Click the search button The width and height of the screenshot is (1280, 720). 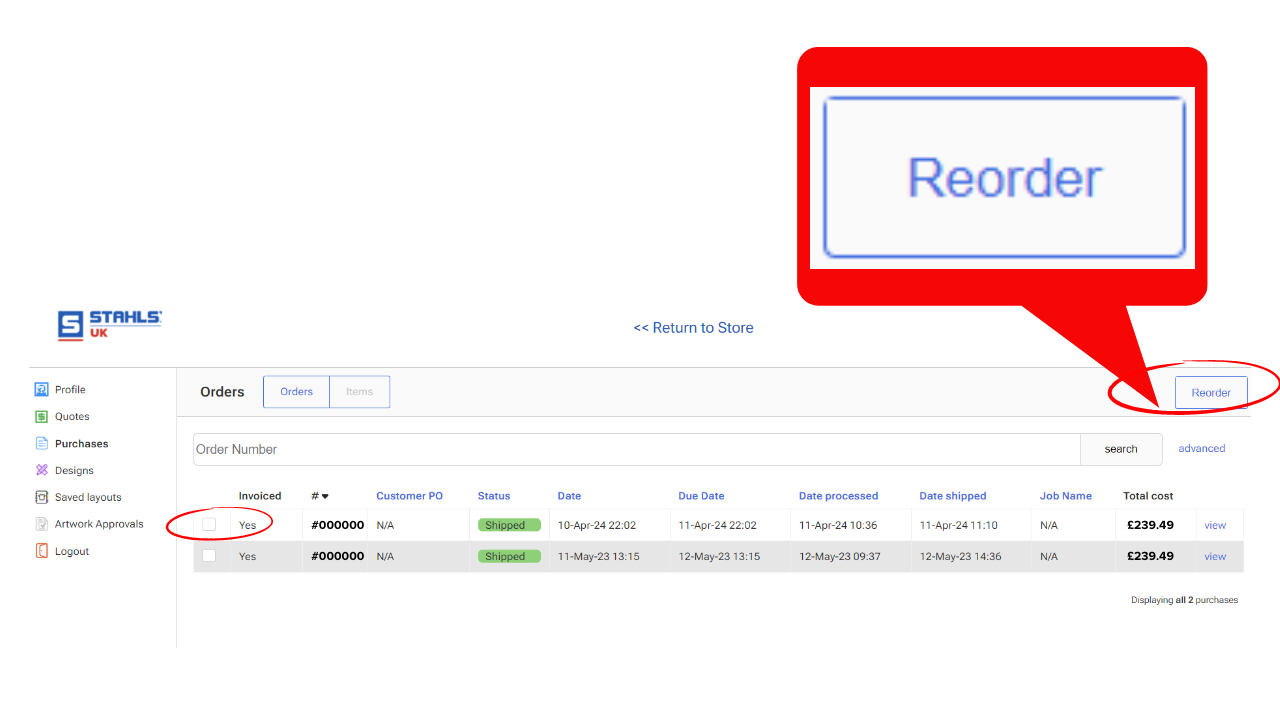pyautogui.click(x=1120, y=449)
